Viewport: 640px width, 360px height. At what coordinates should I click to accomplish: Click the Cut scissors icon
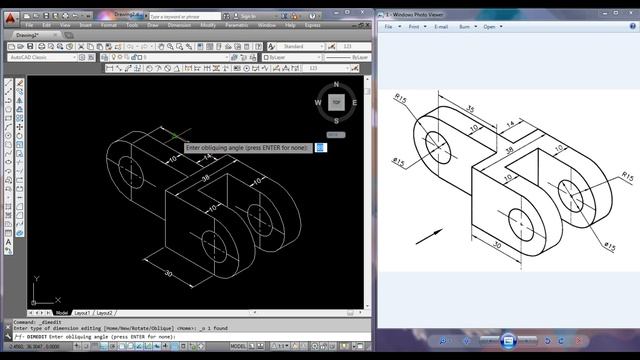(x=81, y=47)
